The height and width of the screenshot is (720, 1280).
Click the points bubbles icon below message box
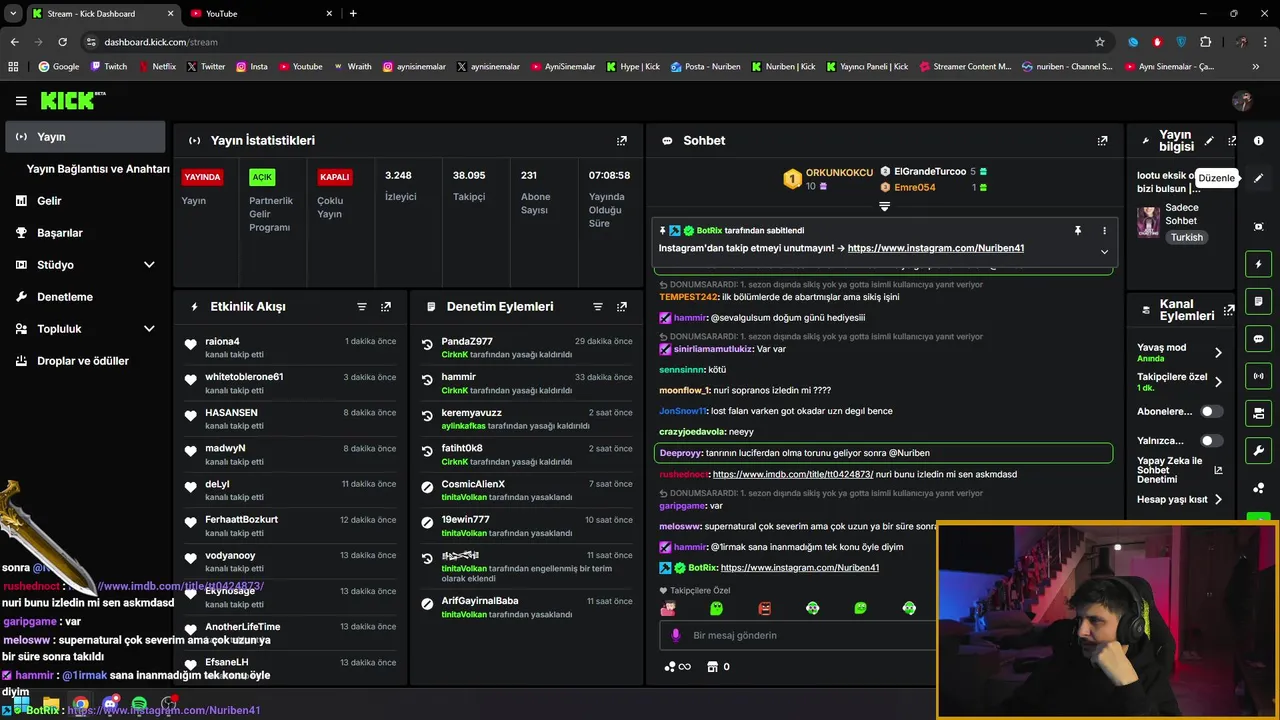pyautogui.click(x=670, y=667)
